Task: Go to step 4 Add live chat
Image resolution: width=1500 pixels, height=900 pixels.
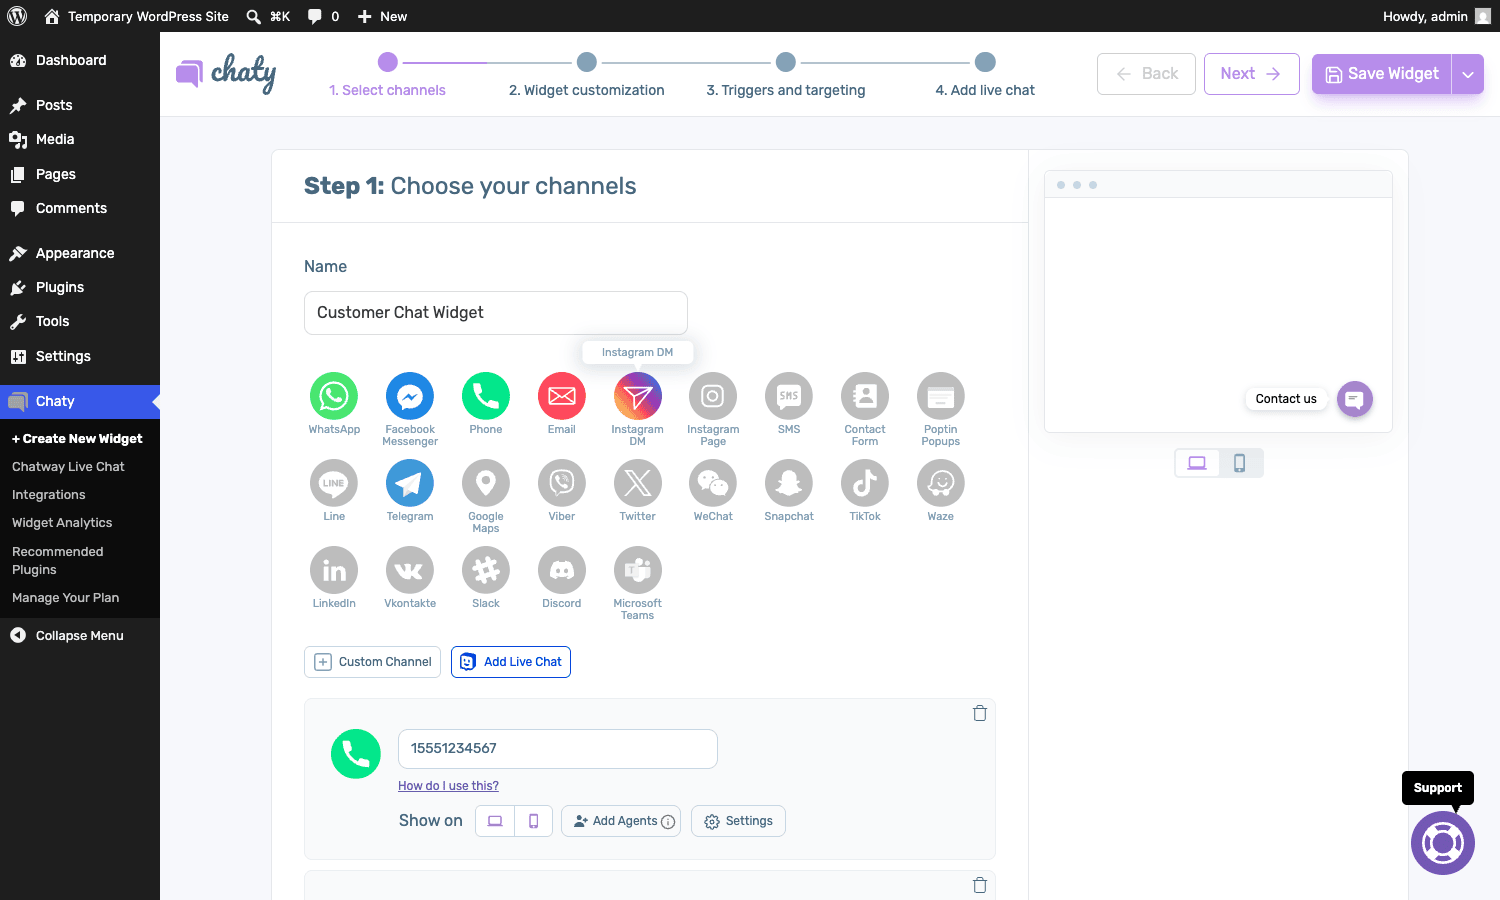Action: coord(985,75)
